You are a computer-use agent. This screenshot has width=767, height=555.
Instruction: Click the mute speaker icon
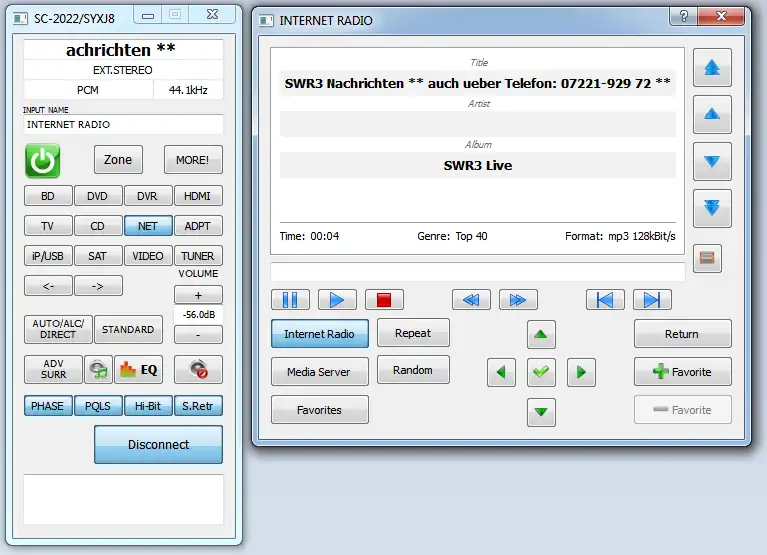point(199,369)
